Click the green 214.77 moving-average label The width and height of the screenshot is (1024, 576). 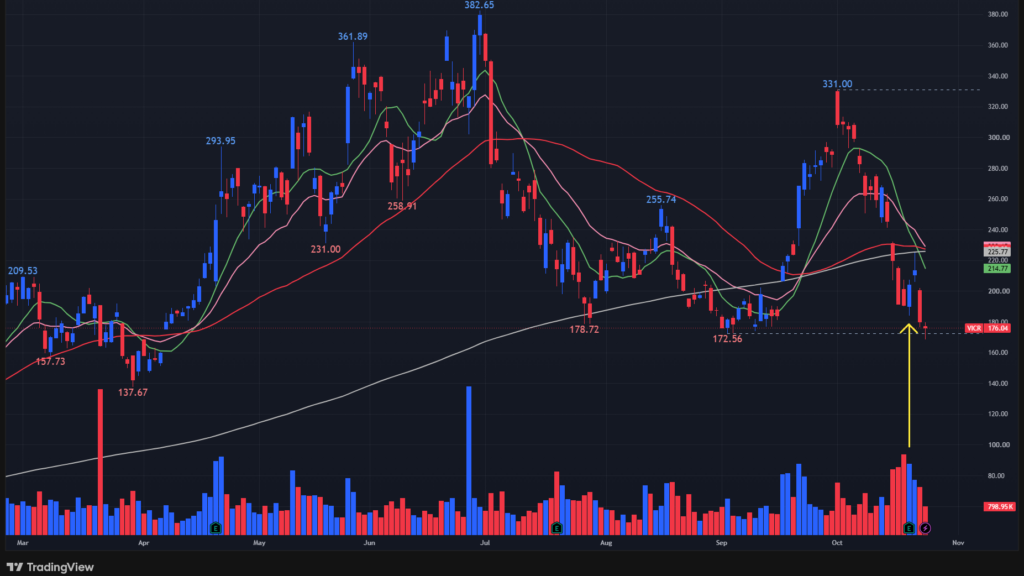(997, 268)
